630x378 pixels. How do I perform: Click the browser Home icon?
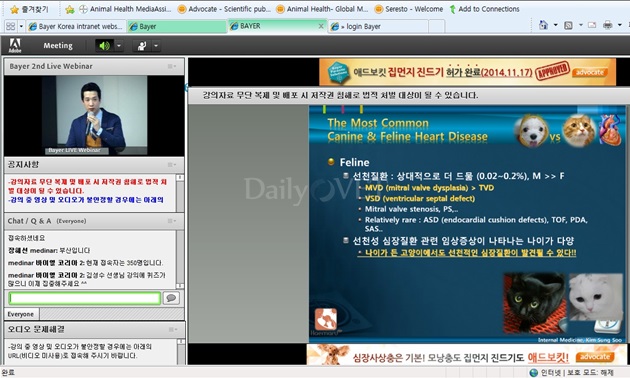pyautogui.click(x=543, y=25)
